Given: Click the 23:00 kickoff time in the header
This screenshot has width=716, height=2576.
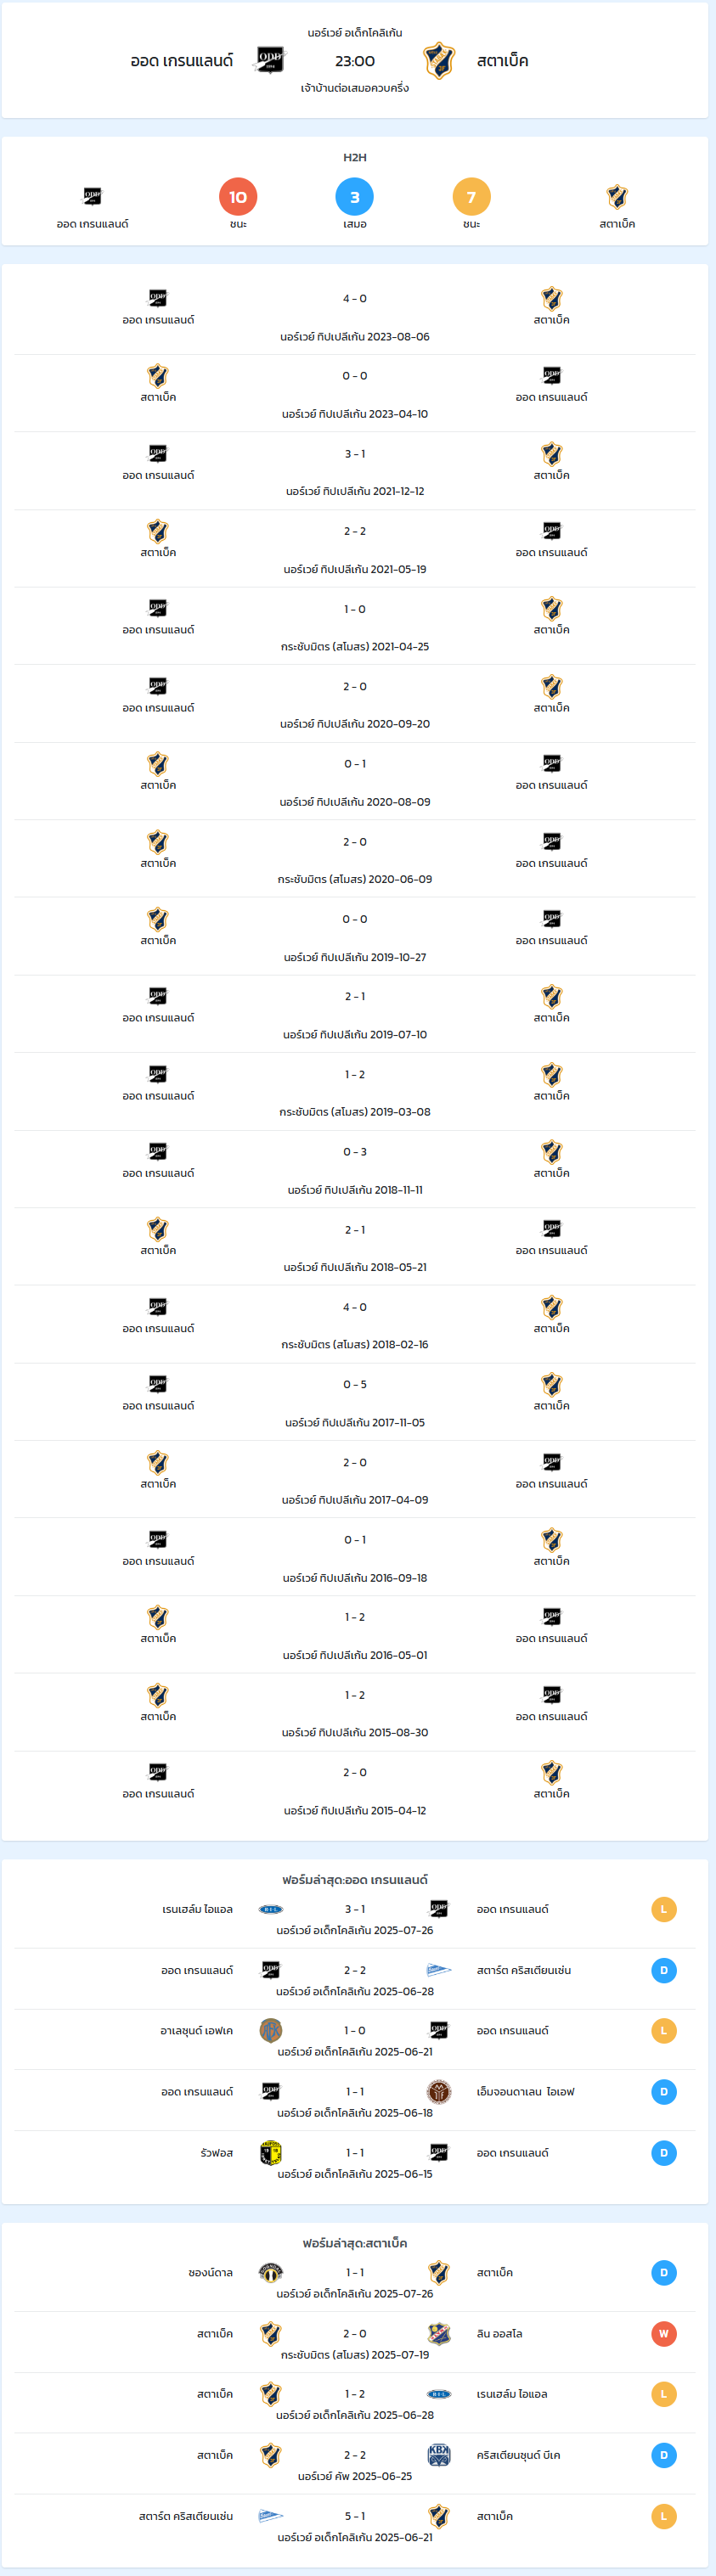Looking at the screenshot, I should click(x=355, y=61).
